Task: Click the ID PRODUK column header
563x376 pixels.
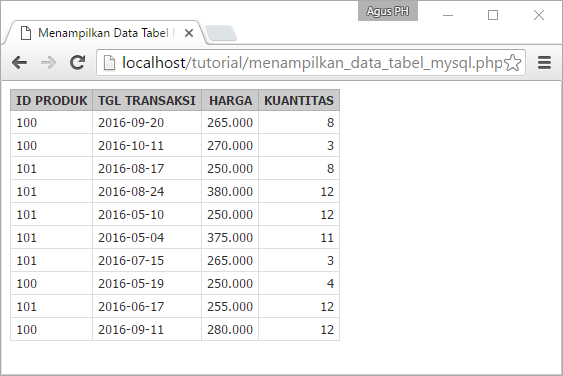Action: (52, 100)
